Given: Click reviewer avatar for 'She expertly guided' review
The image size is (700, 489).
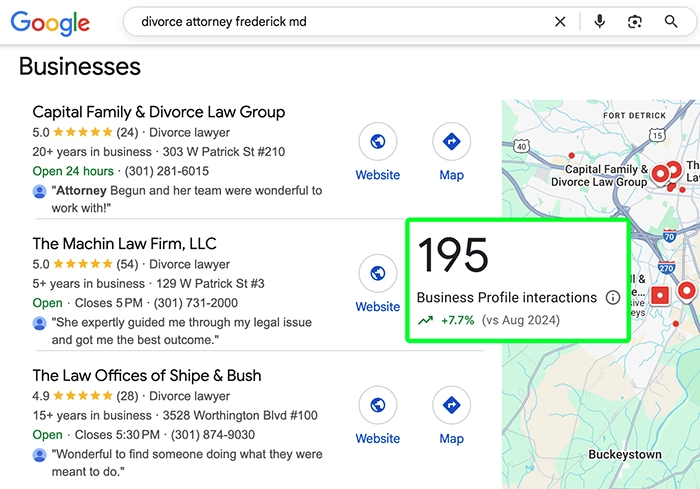Looking at the screenshot, I should point(39,323).
